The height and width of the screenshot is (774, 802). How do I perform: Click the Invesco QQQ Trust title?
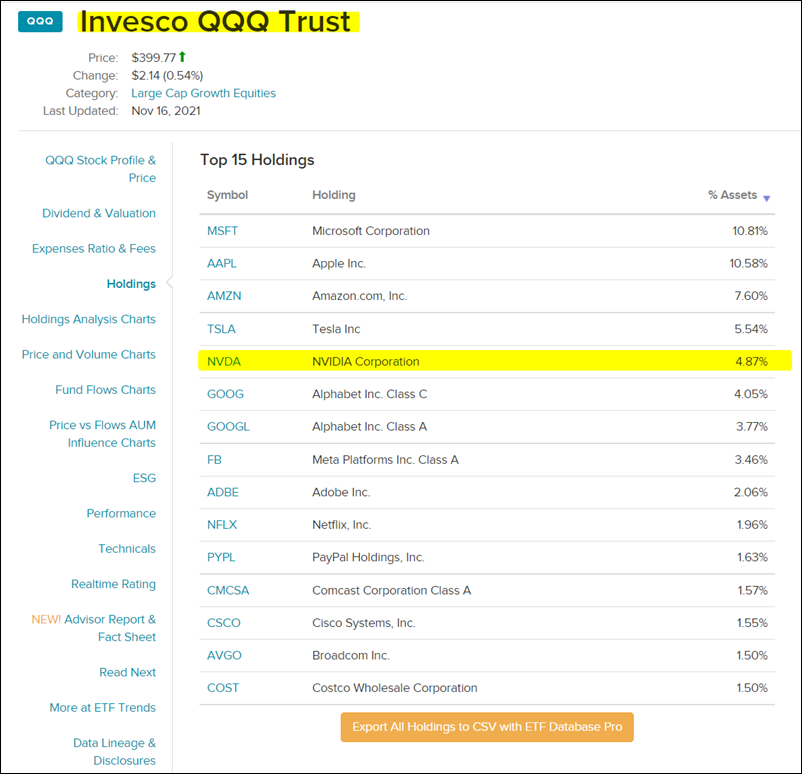(215, 22)
